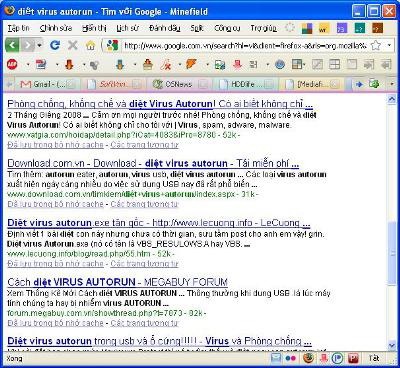Close the OSNews tab
The height and width of the screenshot is (368, 400).
point(203,85)
